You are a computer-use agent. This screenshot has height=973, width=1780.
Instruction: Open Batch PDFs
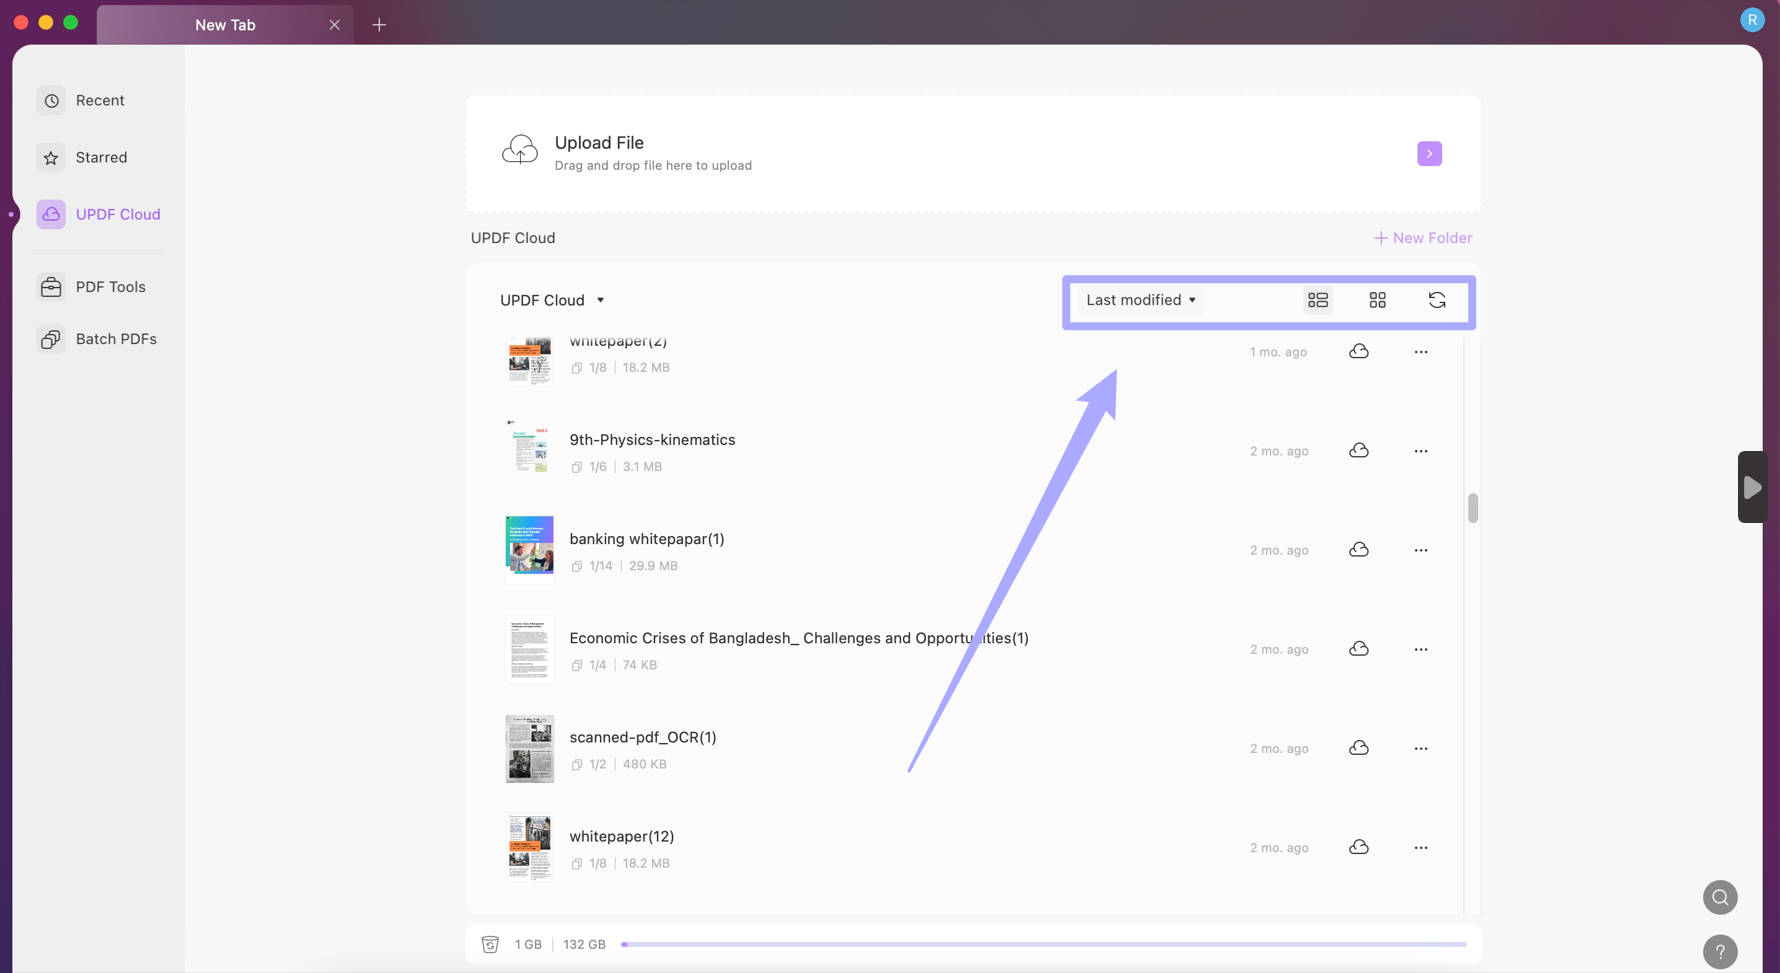[97, 339]
